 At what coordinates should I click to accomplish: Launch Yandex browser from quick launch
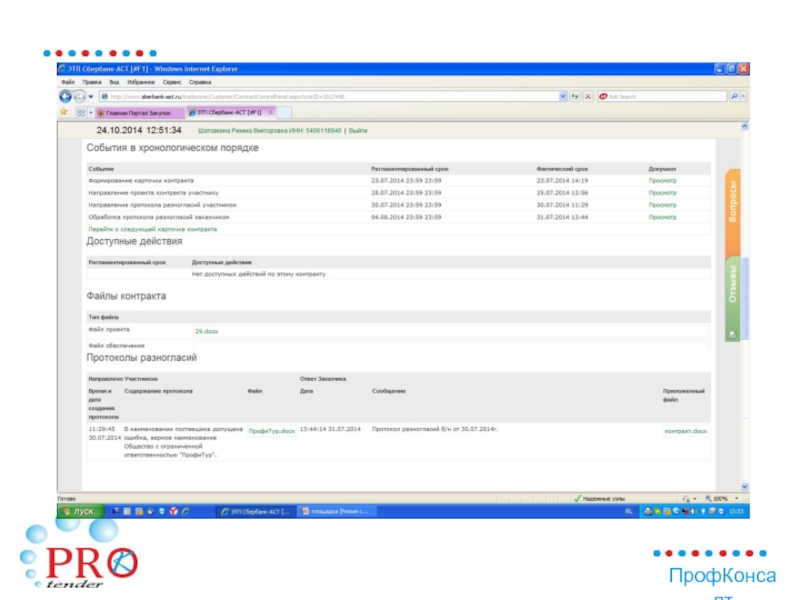pyautogui.click(x=173, y=511)
